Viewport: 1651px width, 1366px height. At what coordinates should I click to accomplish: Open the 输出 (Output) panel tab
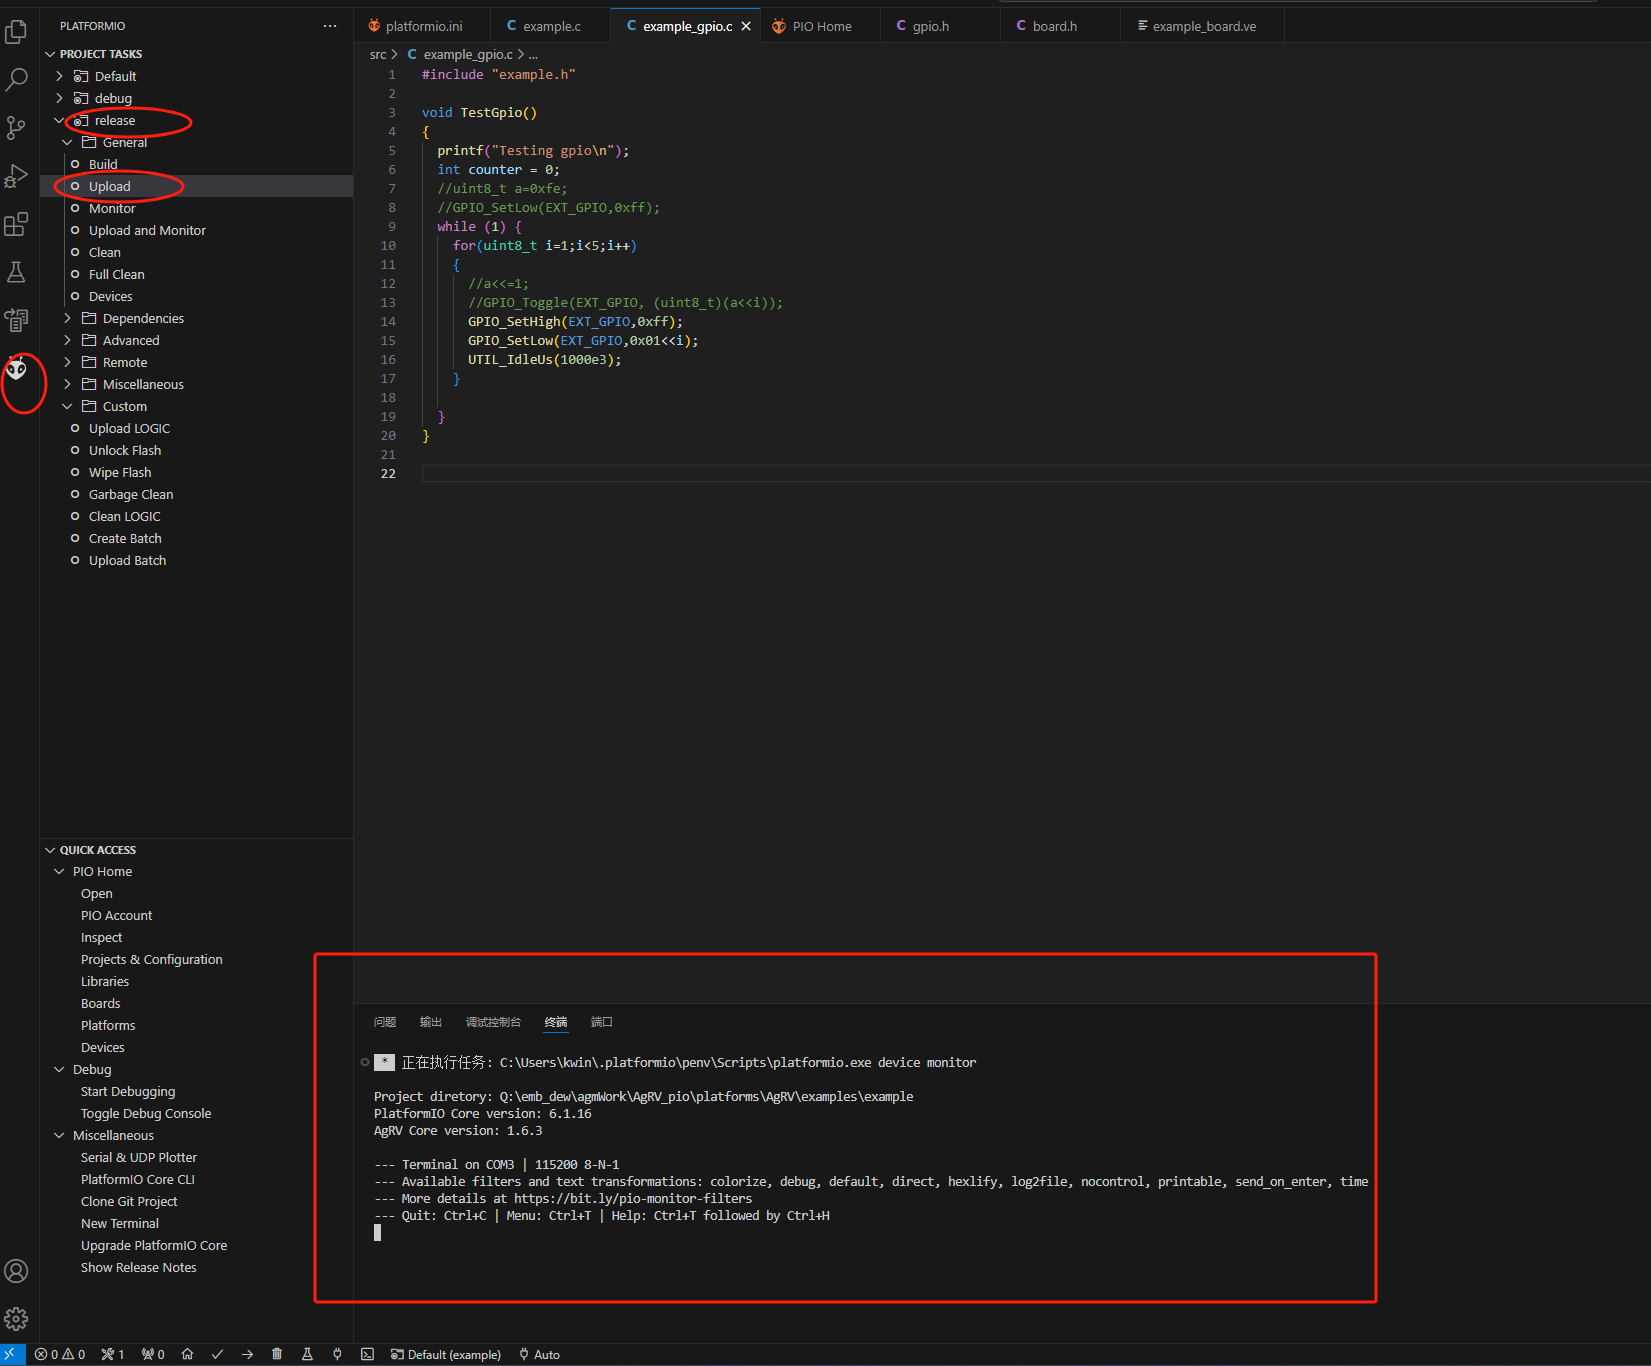click(431, 1022)
